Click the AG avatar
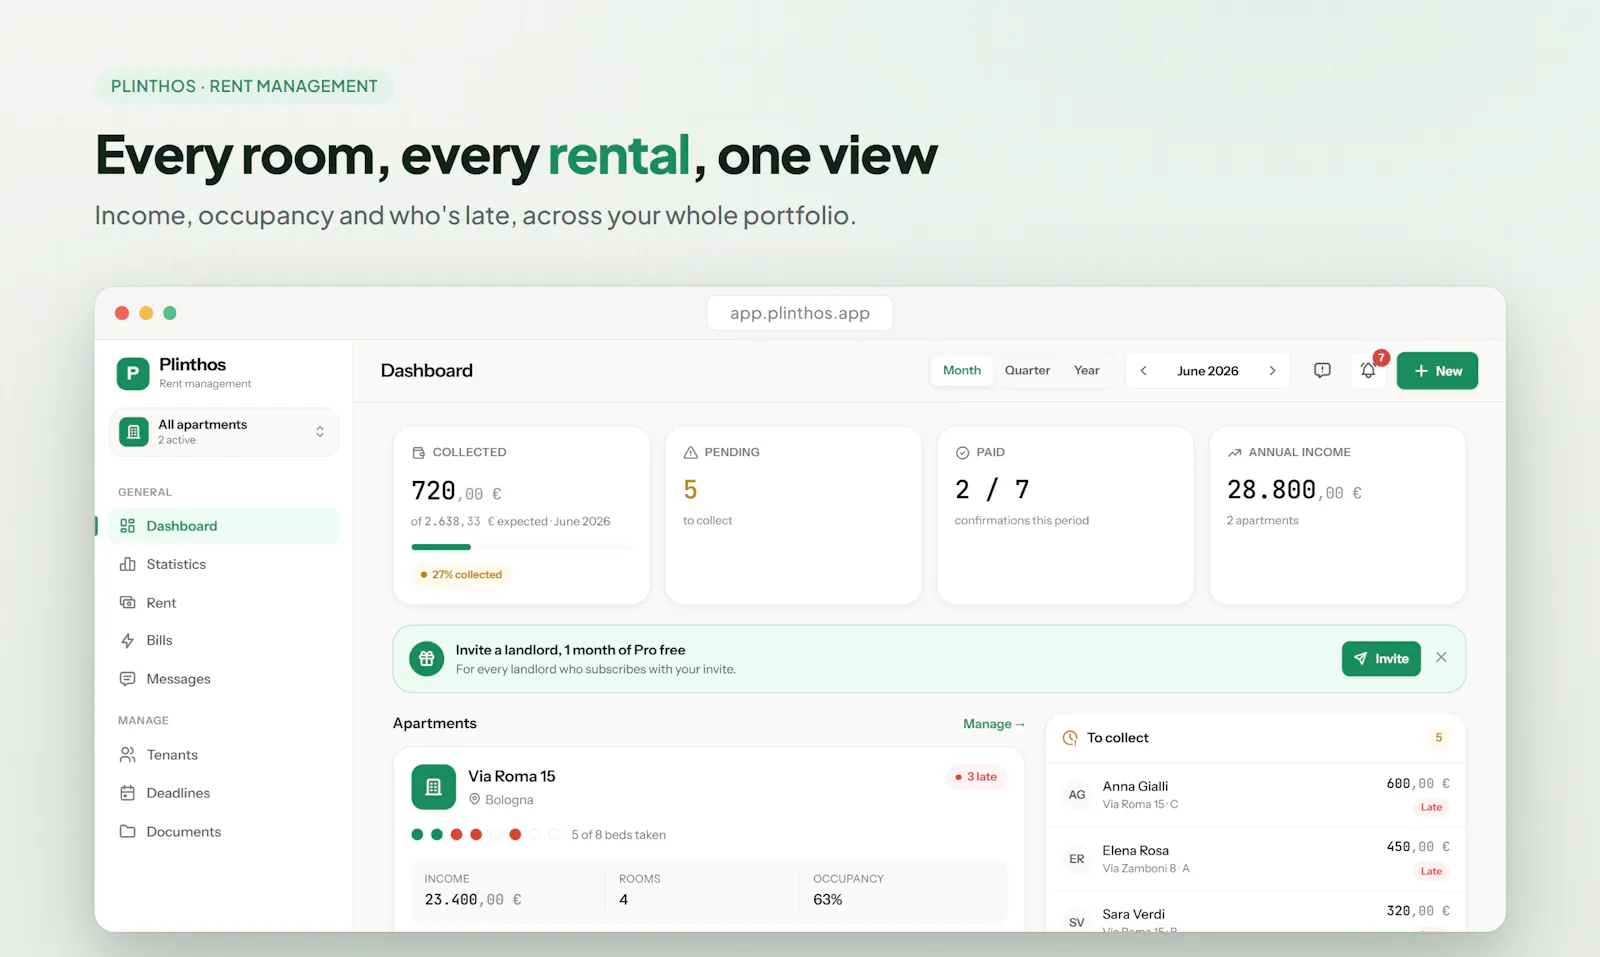Screen dimensions: 1600x957 tap(1077, 795)
